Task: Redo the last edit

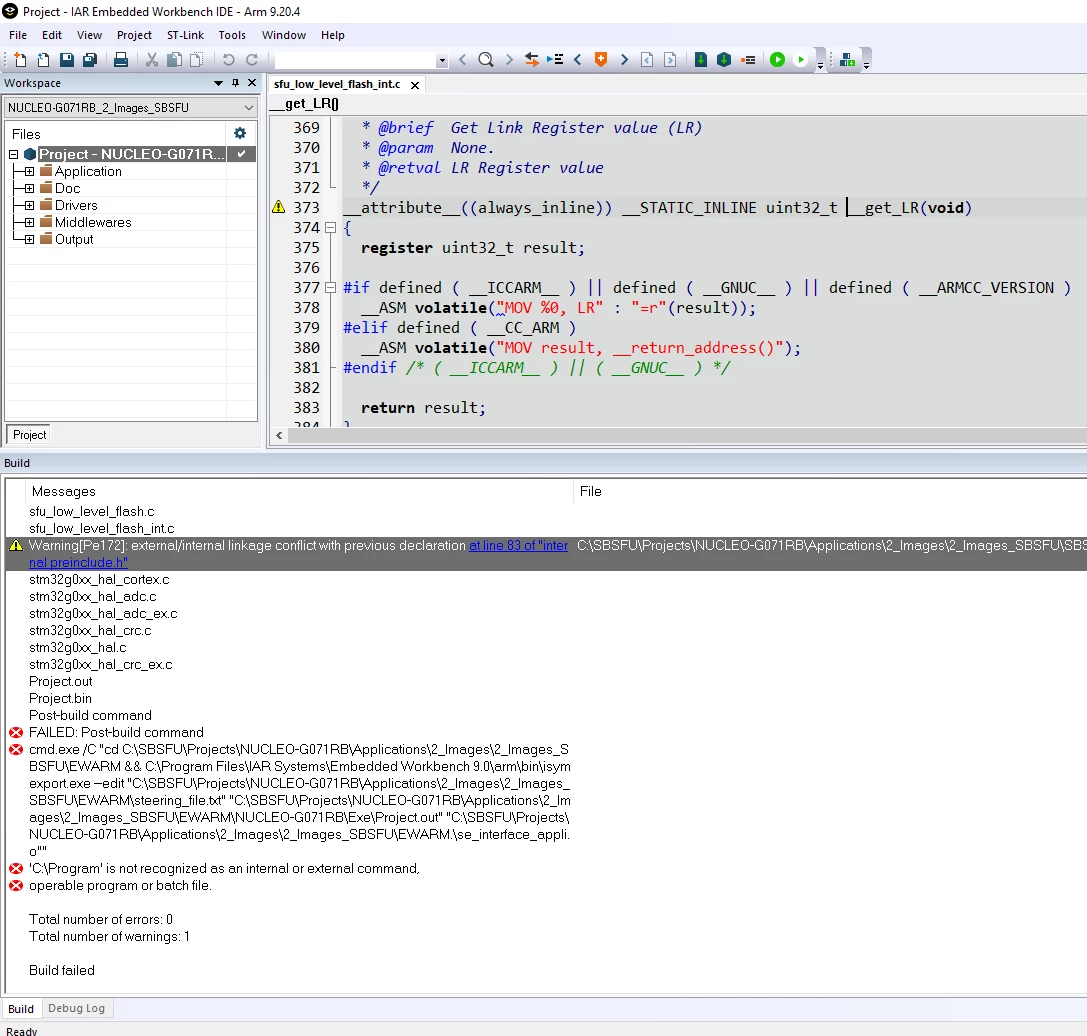Action: [x=252, y=60]
